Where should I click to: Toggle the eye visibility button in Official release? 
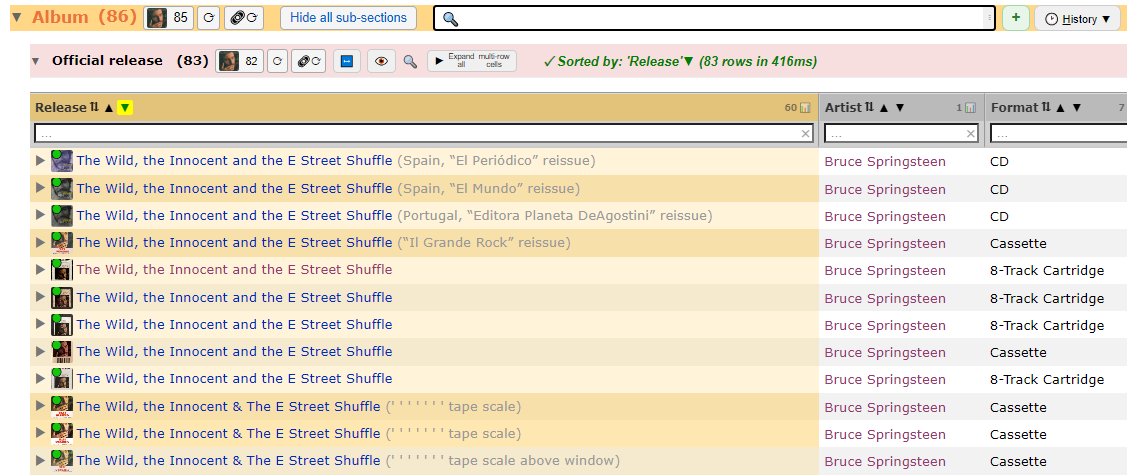click(x=382, y=62)
